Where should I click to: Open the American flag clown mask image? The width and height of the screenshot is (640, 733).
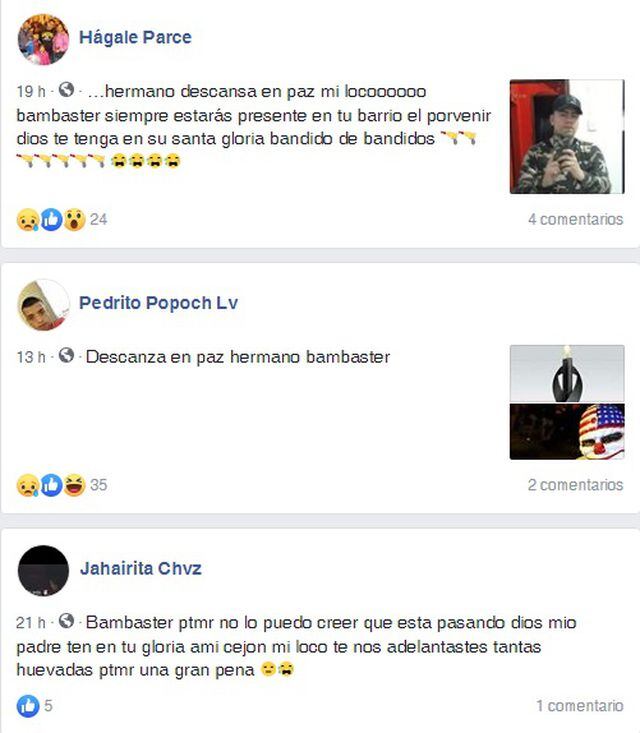tap(567, 431)
